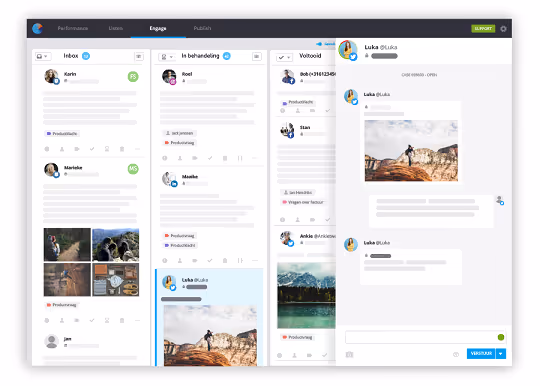
Task: Open more options on Karin's card
Action: 137,149
